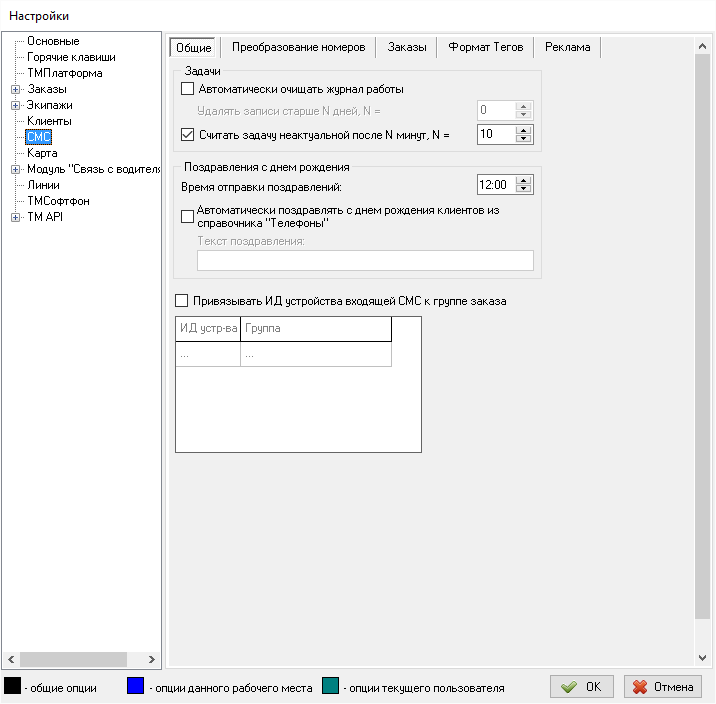The width and height of the screenshot is (716, 704).
Task: Expand the Заказы tree node
Action: [15, 89]
